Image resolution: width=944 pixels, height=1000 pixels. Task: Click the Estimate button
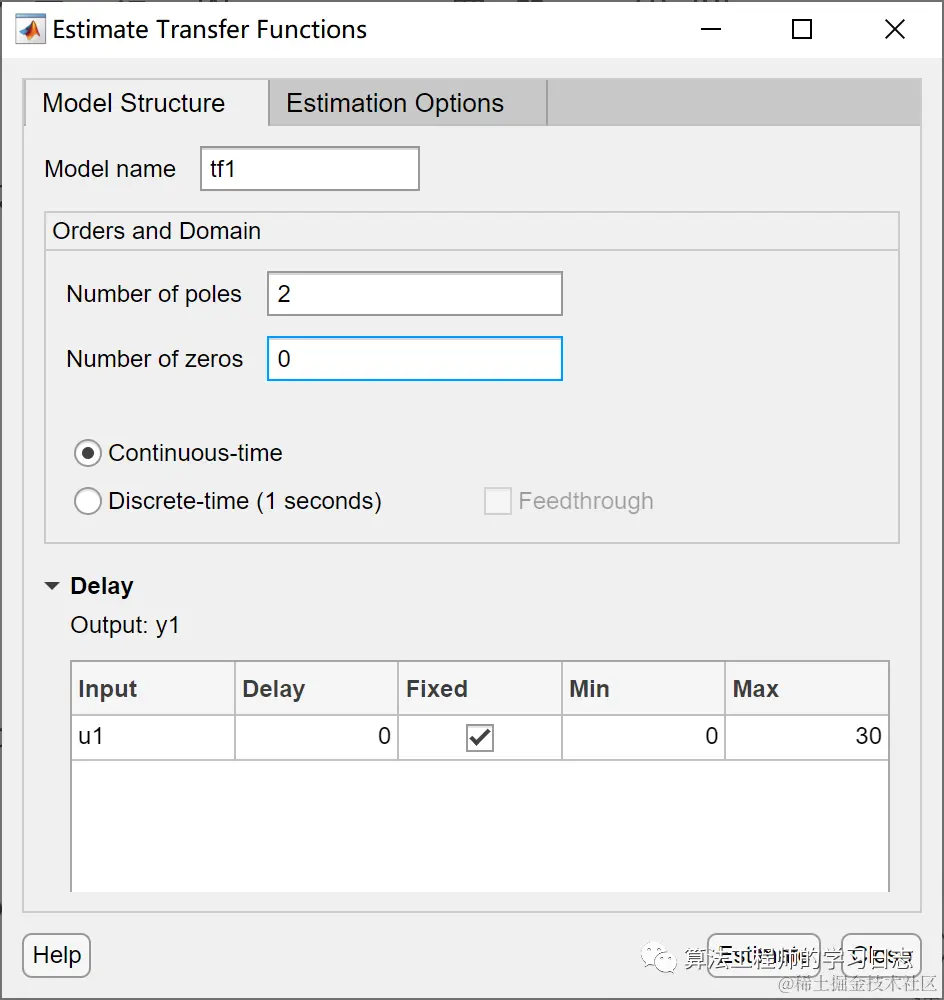[764, 955]
